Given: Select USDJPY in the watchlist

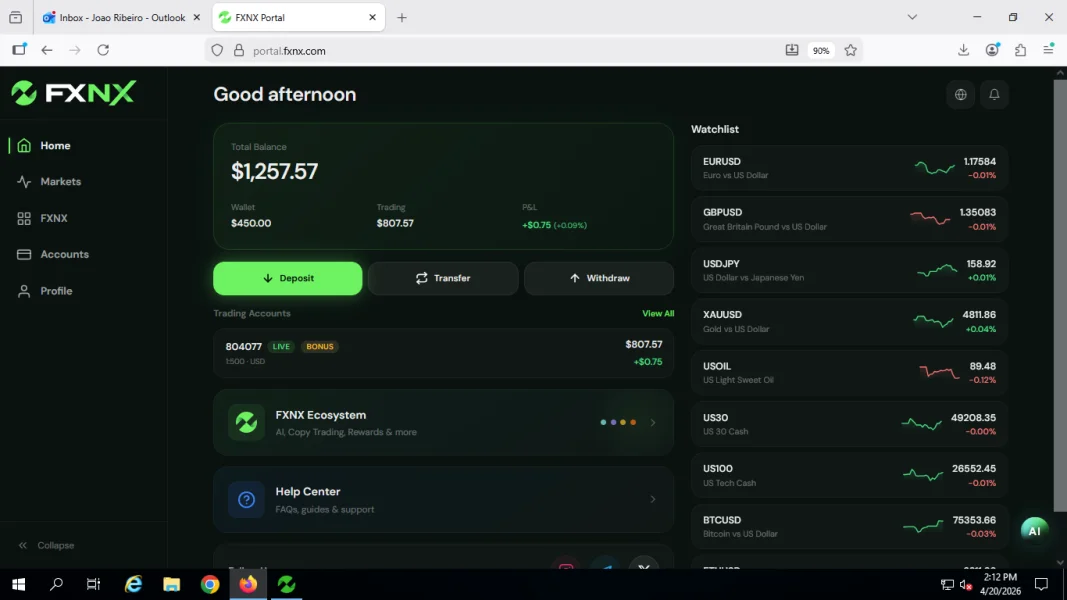Looking at the screenshot, I should pyautogui.click(x=849, y=271).
